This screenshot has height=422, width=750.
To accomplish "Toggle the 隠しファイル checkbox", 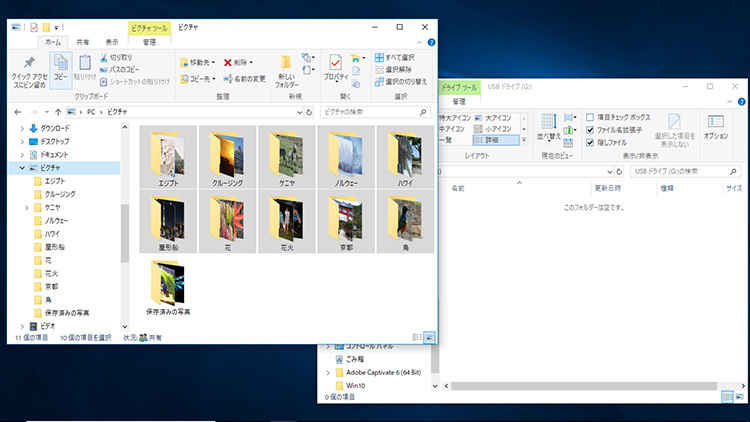I will (591, 142).
